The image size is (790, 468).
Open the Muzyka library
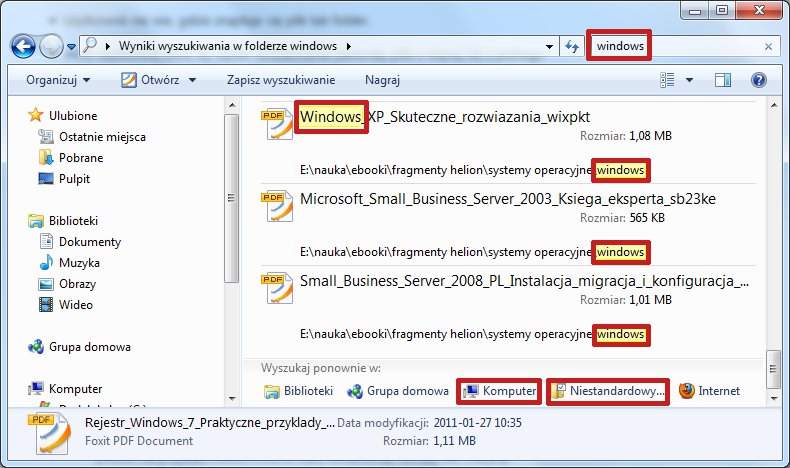pyautogui.click(x=80, y=263)
